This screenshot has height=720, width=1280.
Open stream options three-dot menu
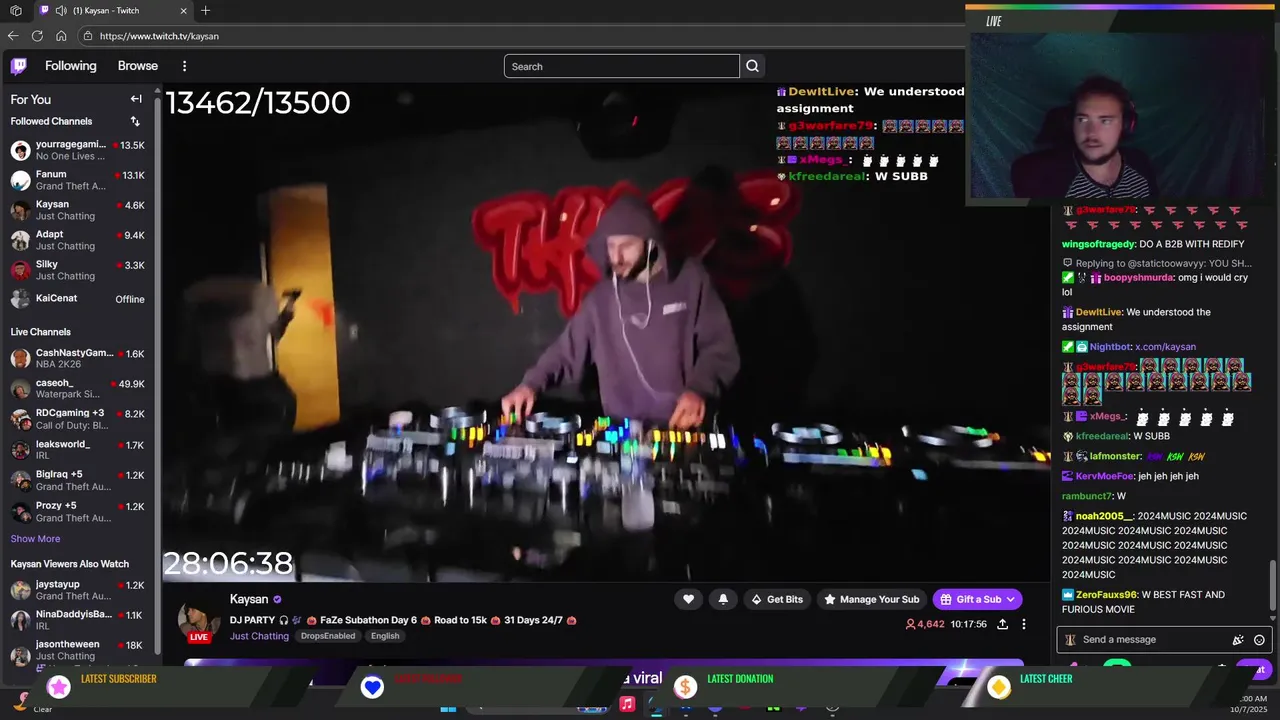tap(1023, 624)
